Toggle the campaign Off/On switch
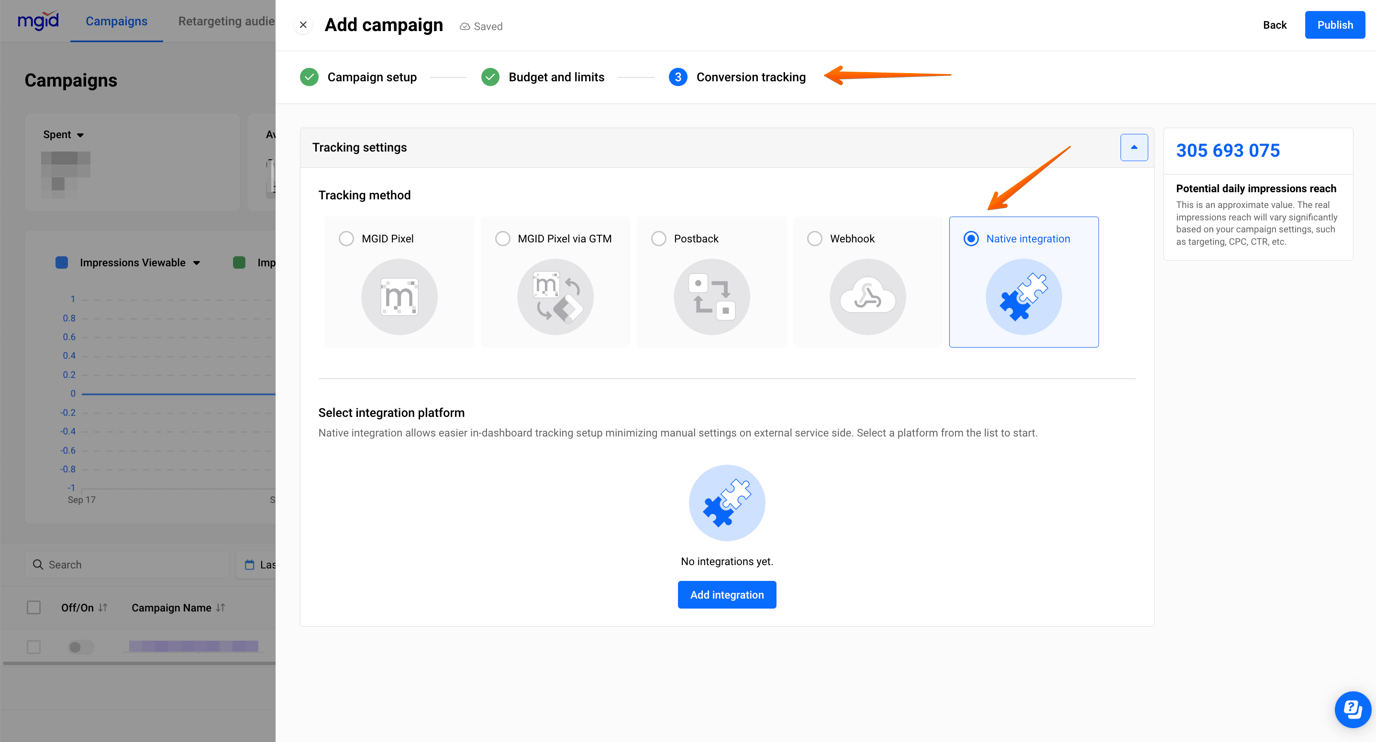 79,647
